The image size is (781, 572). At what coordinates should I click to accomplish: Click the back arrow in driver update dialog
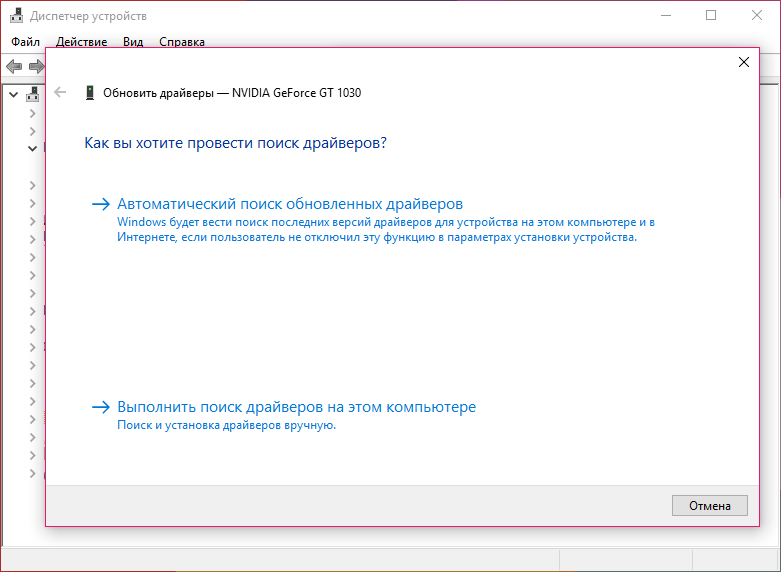click(x=60, y=92)
